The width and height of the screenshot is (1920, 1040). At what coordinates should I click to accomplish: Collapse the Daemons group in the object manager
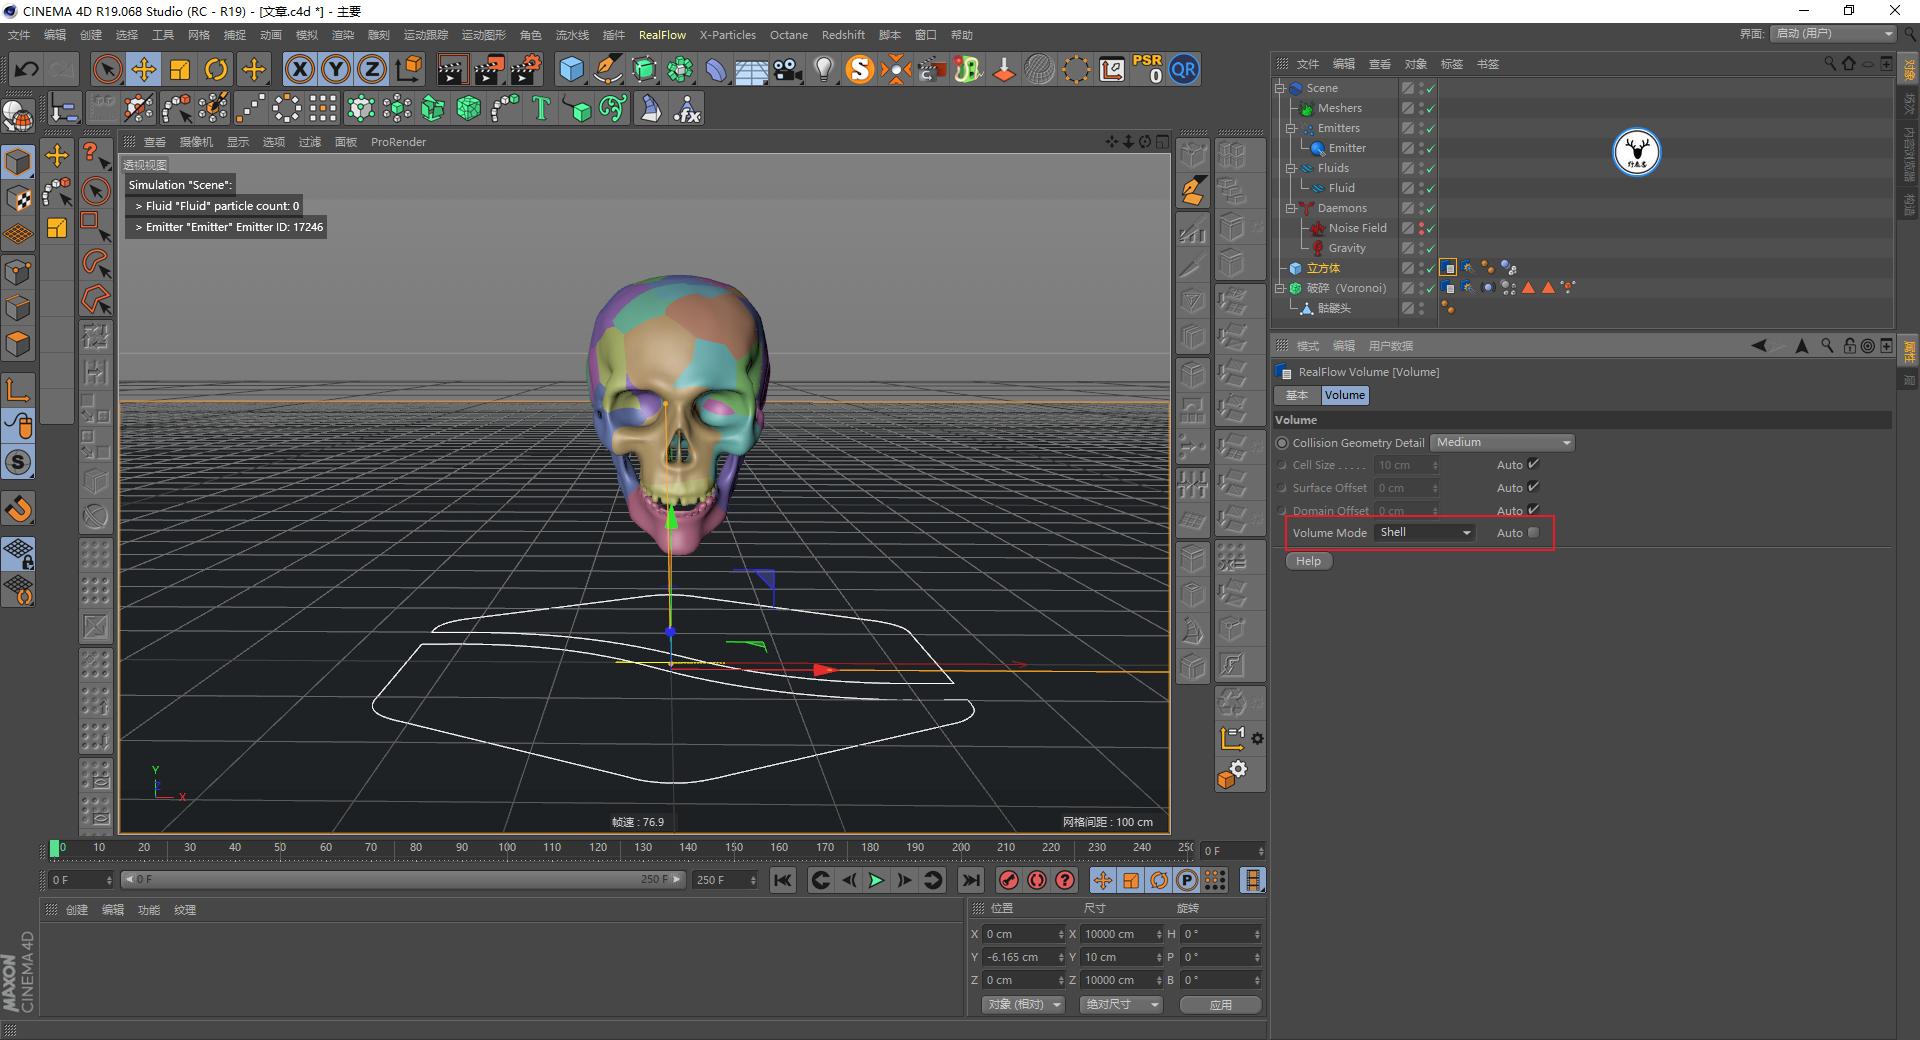pyautogui.click(x=1290, y=208)
